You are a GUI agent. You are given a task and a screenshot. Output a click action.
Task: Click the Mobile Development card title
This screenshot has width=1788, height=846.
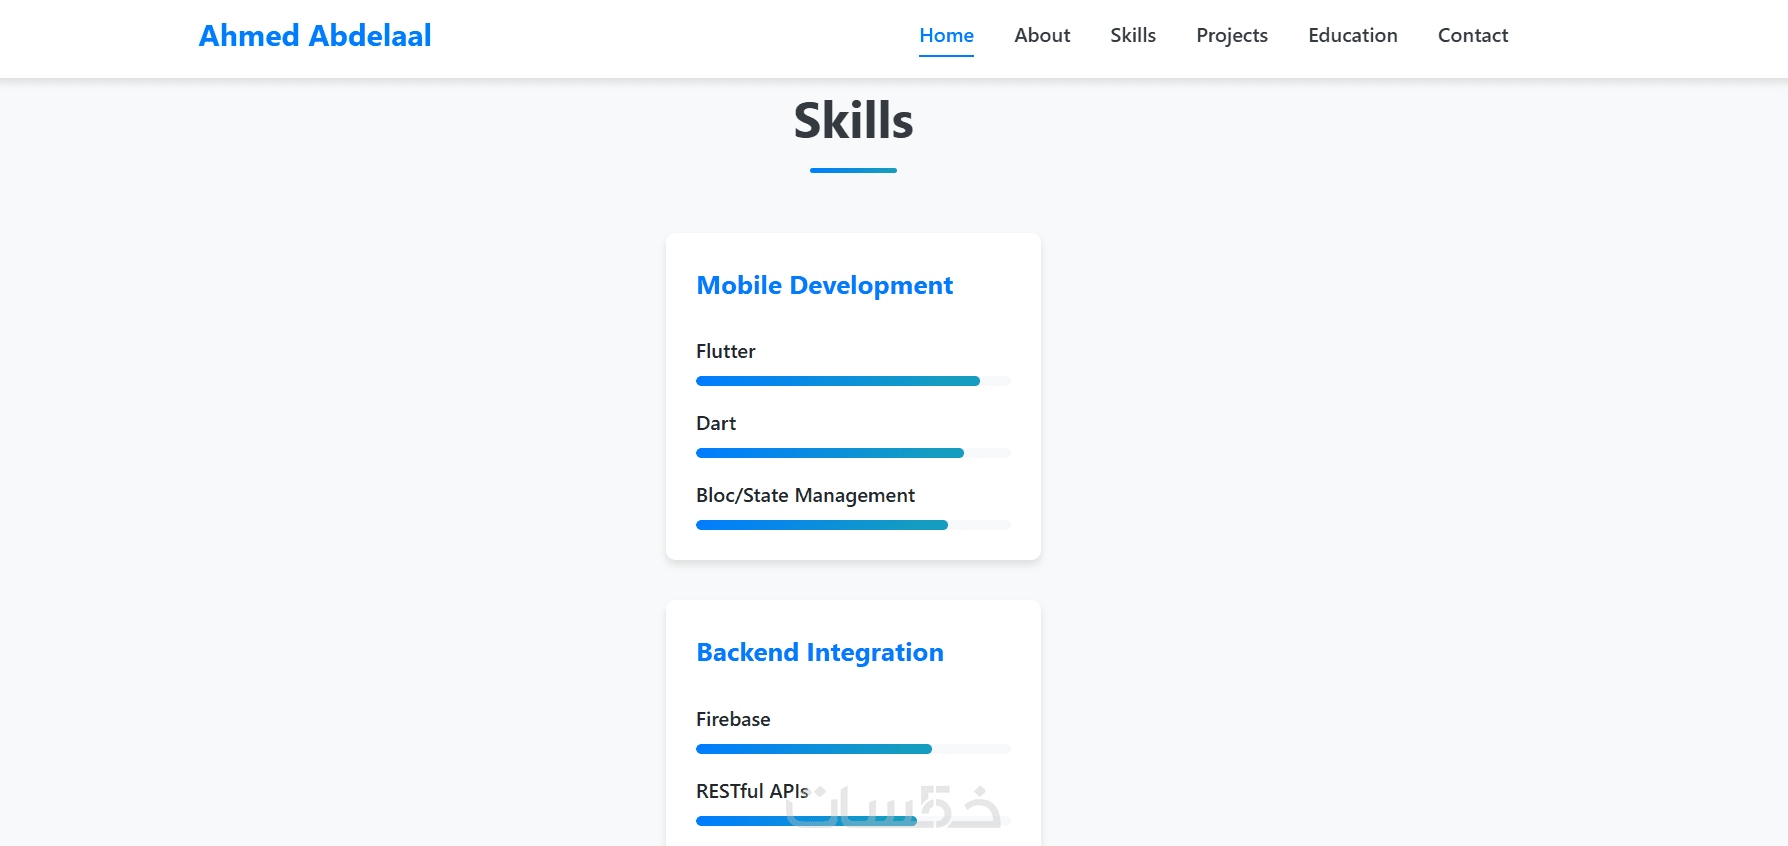[x=824, y=286]
